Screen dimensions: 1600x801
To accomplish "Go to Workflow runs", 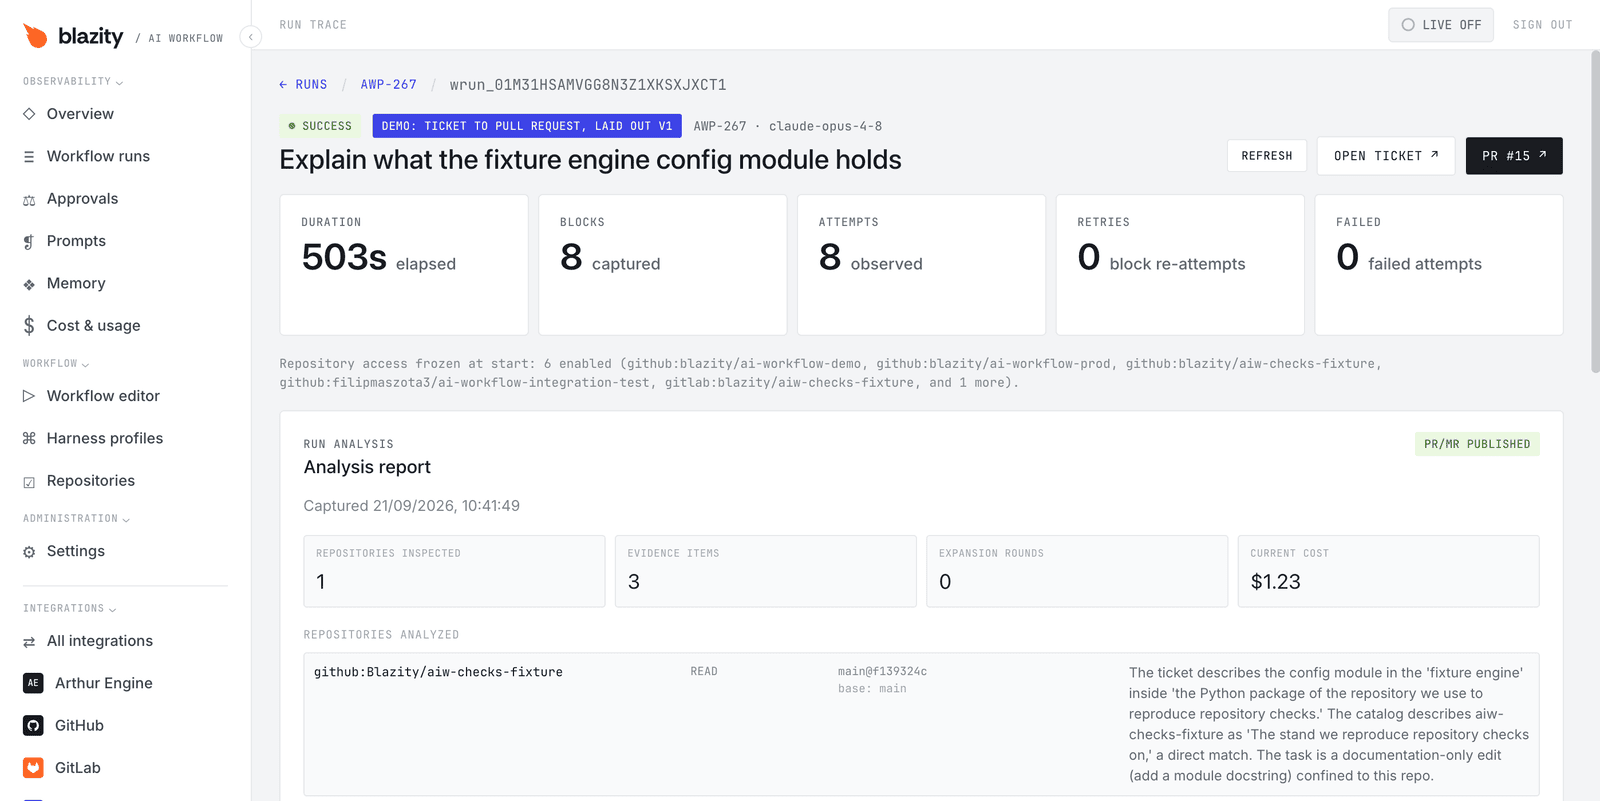I will [x=98, y=156].
